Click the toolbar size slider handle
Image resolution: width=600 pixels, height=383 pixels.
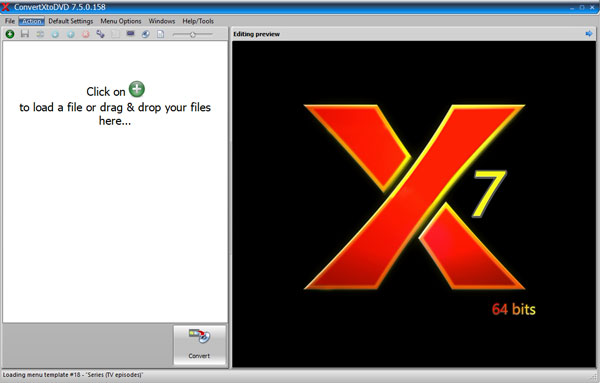(193, 34)
